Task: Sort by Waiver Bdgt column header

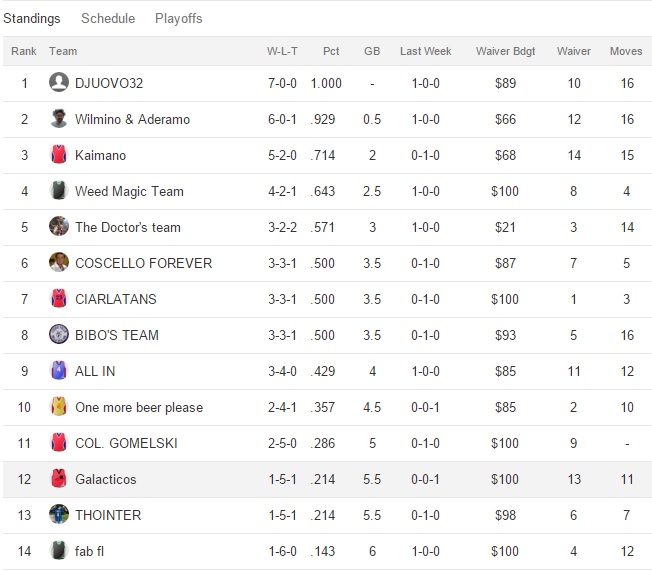Action: [506, 51]
